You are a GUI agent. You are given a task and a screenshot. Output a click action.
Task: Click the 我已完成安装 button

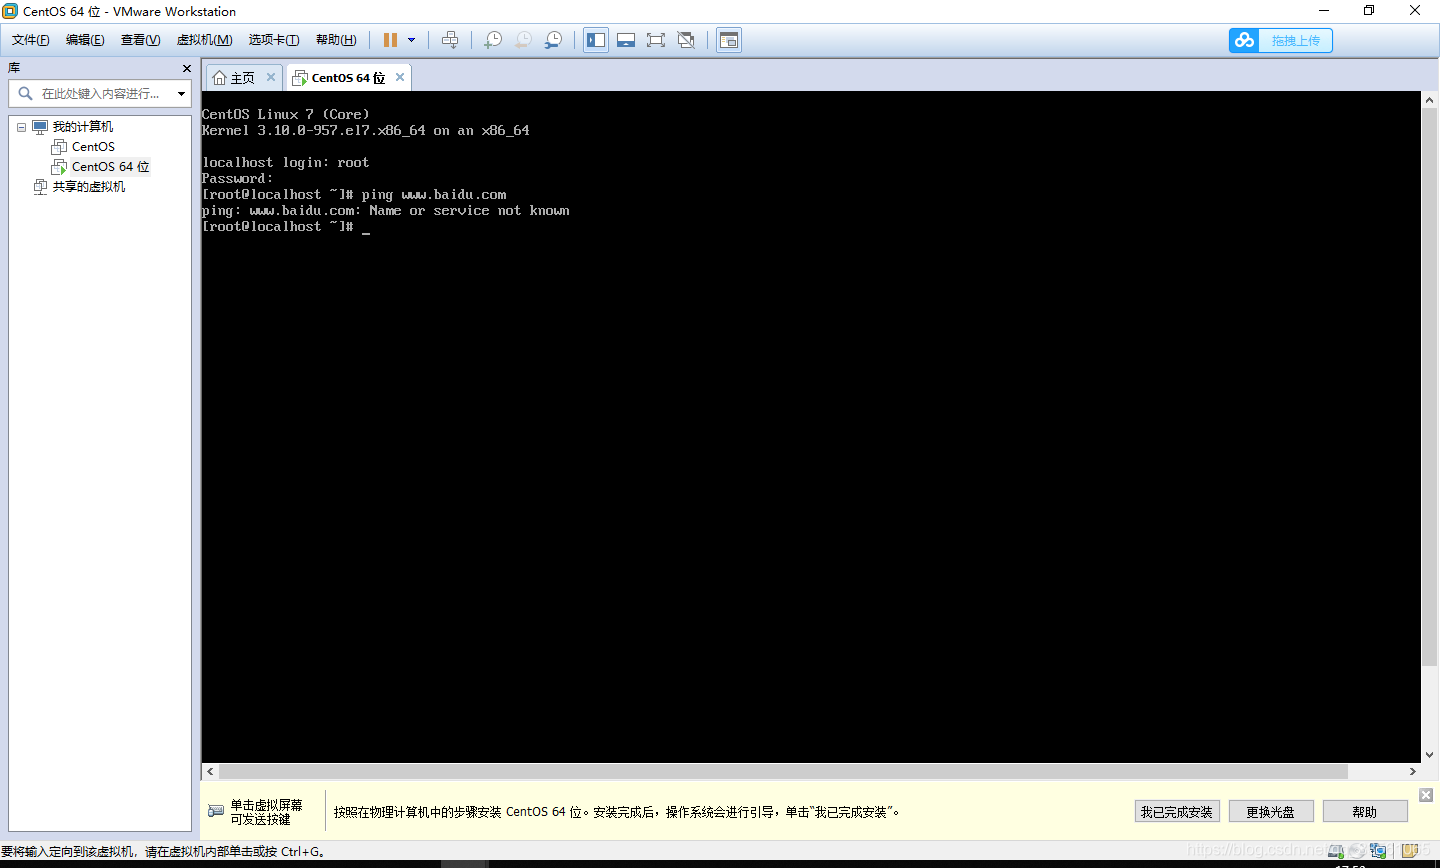coord(1177,812)
